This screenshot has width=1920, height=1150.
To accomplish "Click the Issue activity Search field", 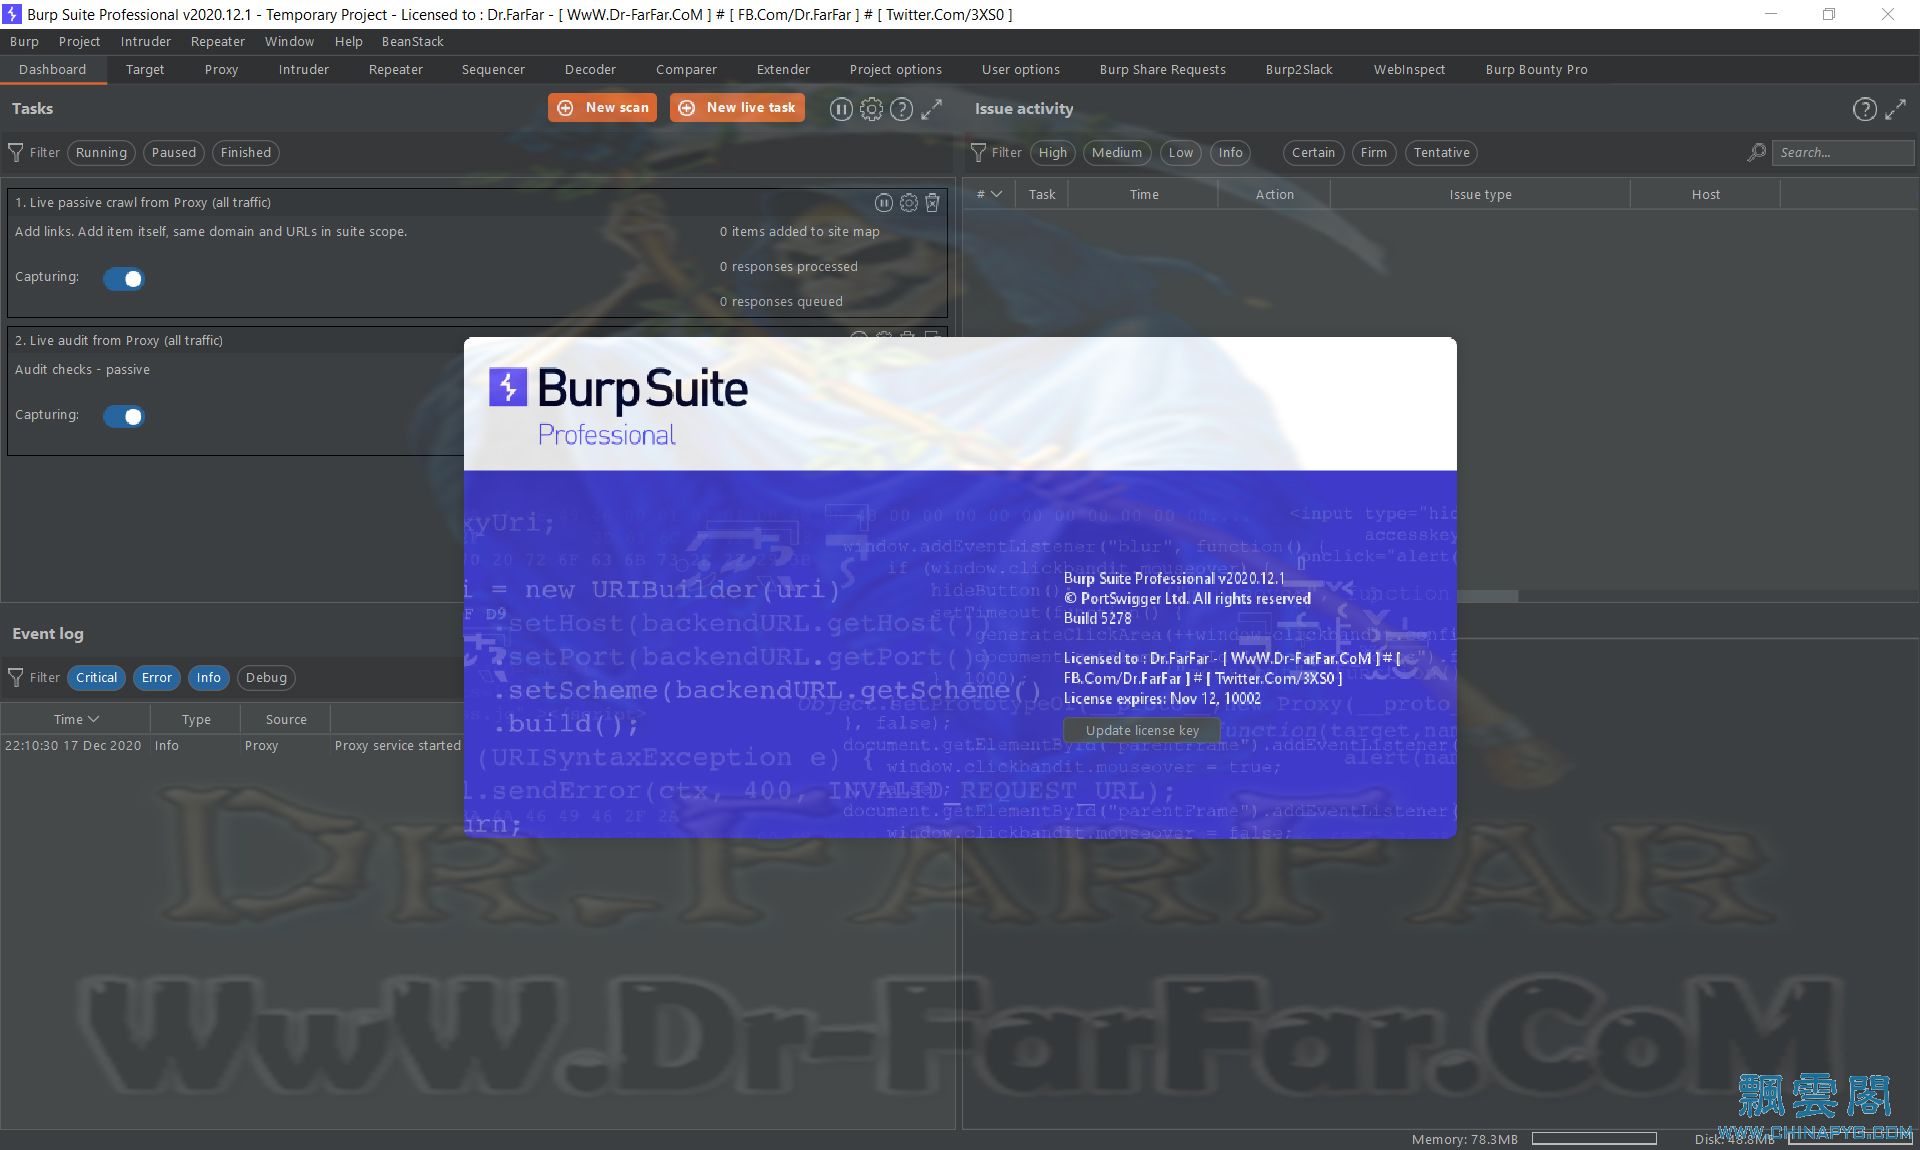I will tap(1843, 153).
